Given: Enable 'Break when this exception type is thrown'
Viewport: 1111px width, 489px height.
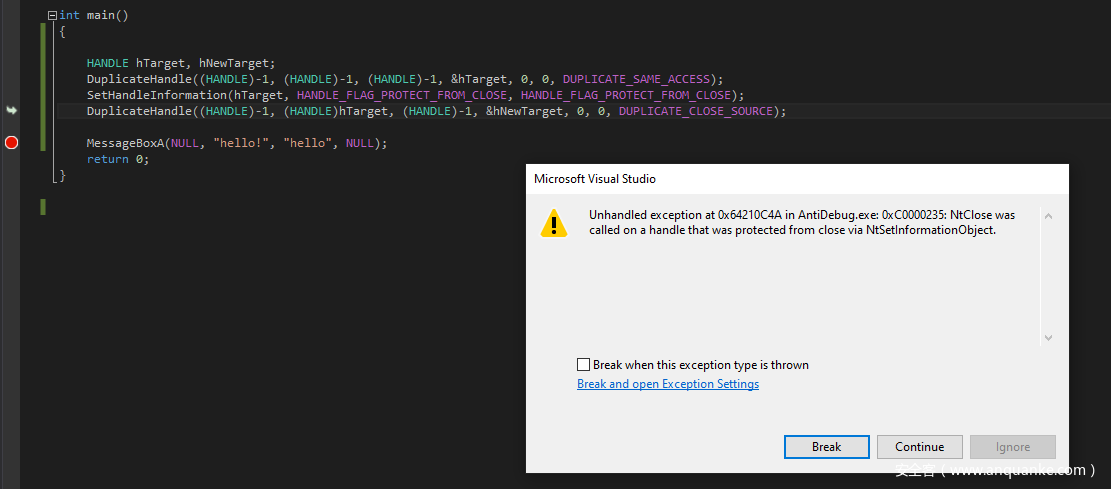Looking at the screenshot, I should click(x=584, y=365).
